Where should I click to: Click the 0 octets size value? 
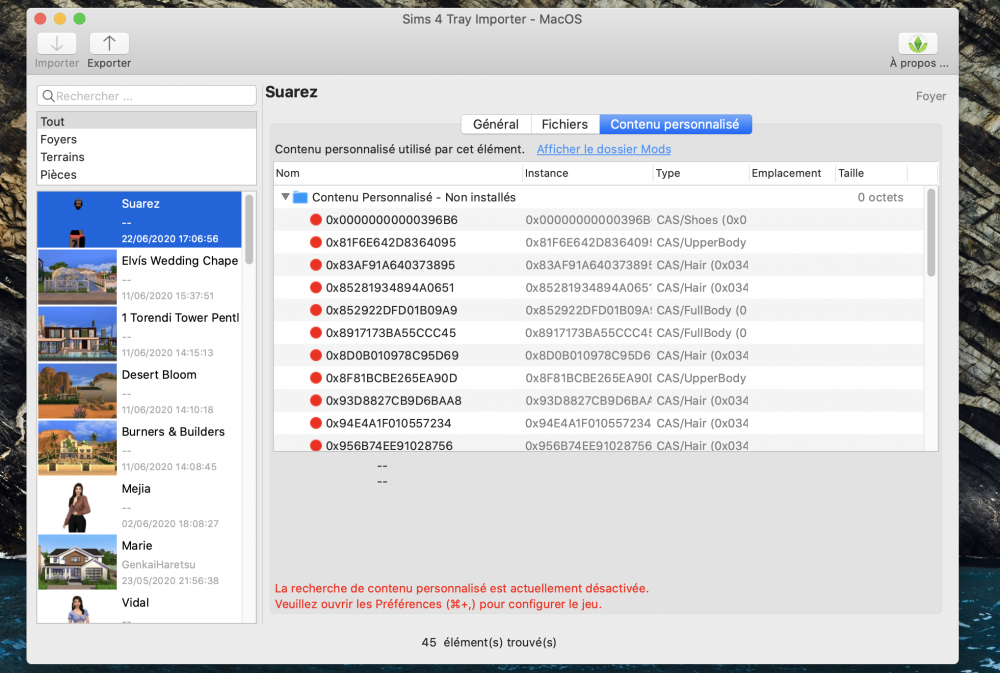pos(880,197)
